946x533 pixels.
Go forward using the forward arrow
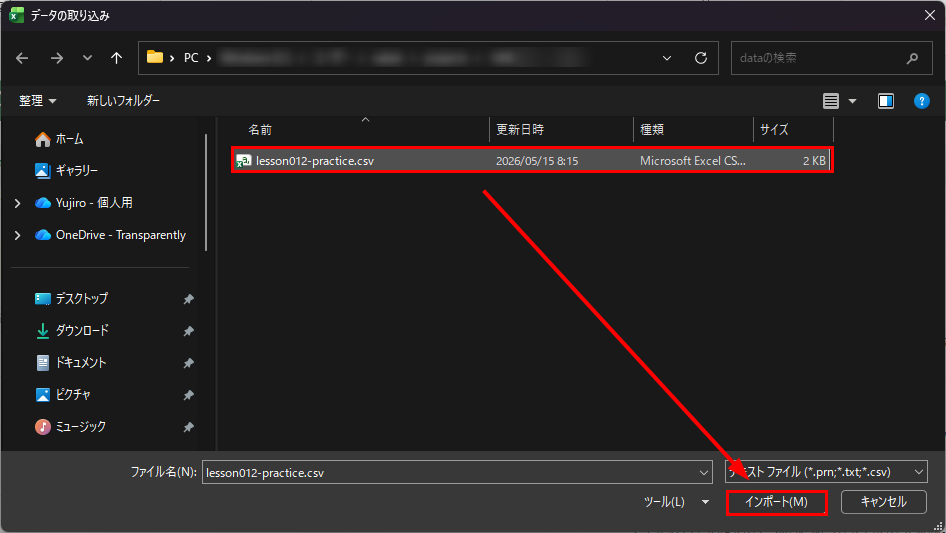pos(57,58)
